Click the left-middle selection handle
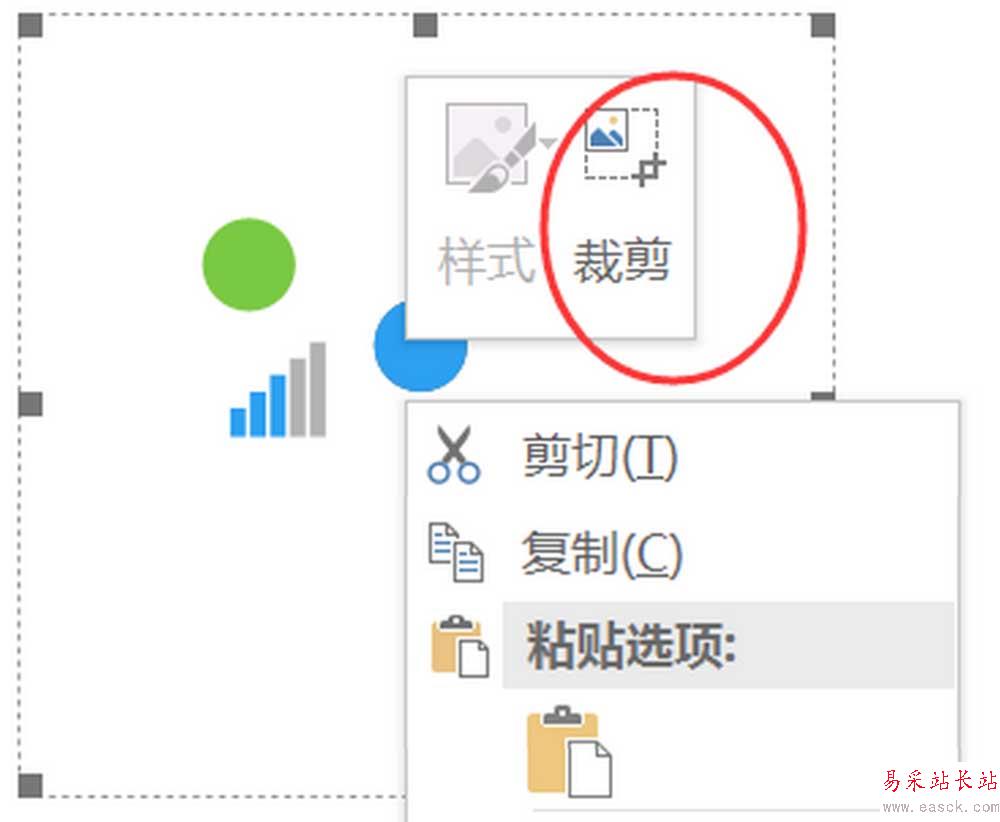 [x=31, y=404]
